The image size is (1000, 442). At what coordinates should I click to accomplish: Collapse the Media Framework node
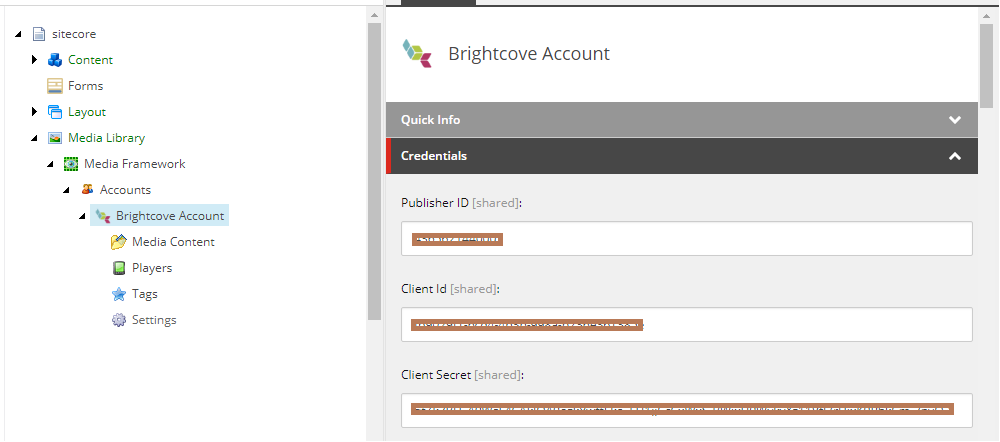pyautogui.click(x=50, y=164)
